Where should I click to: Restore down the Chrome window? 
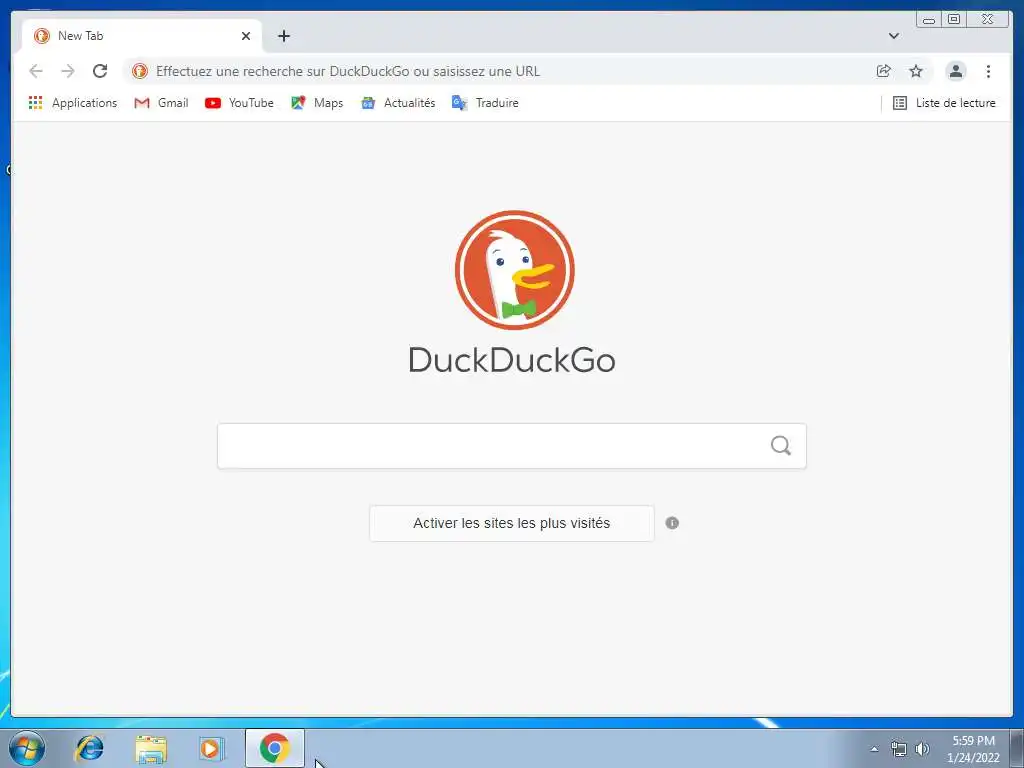[954, 19]
